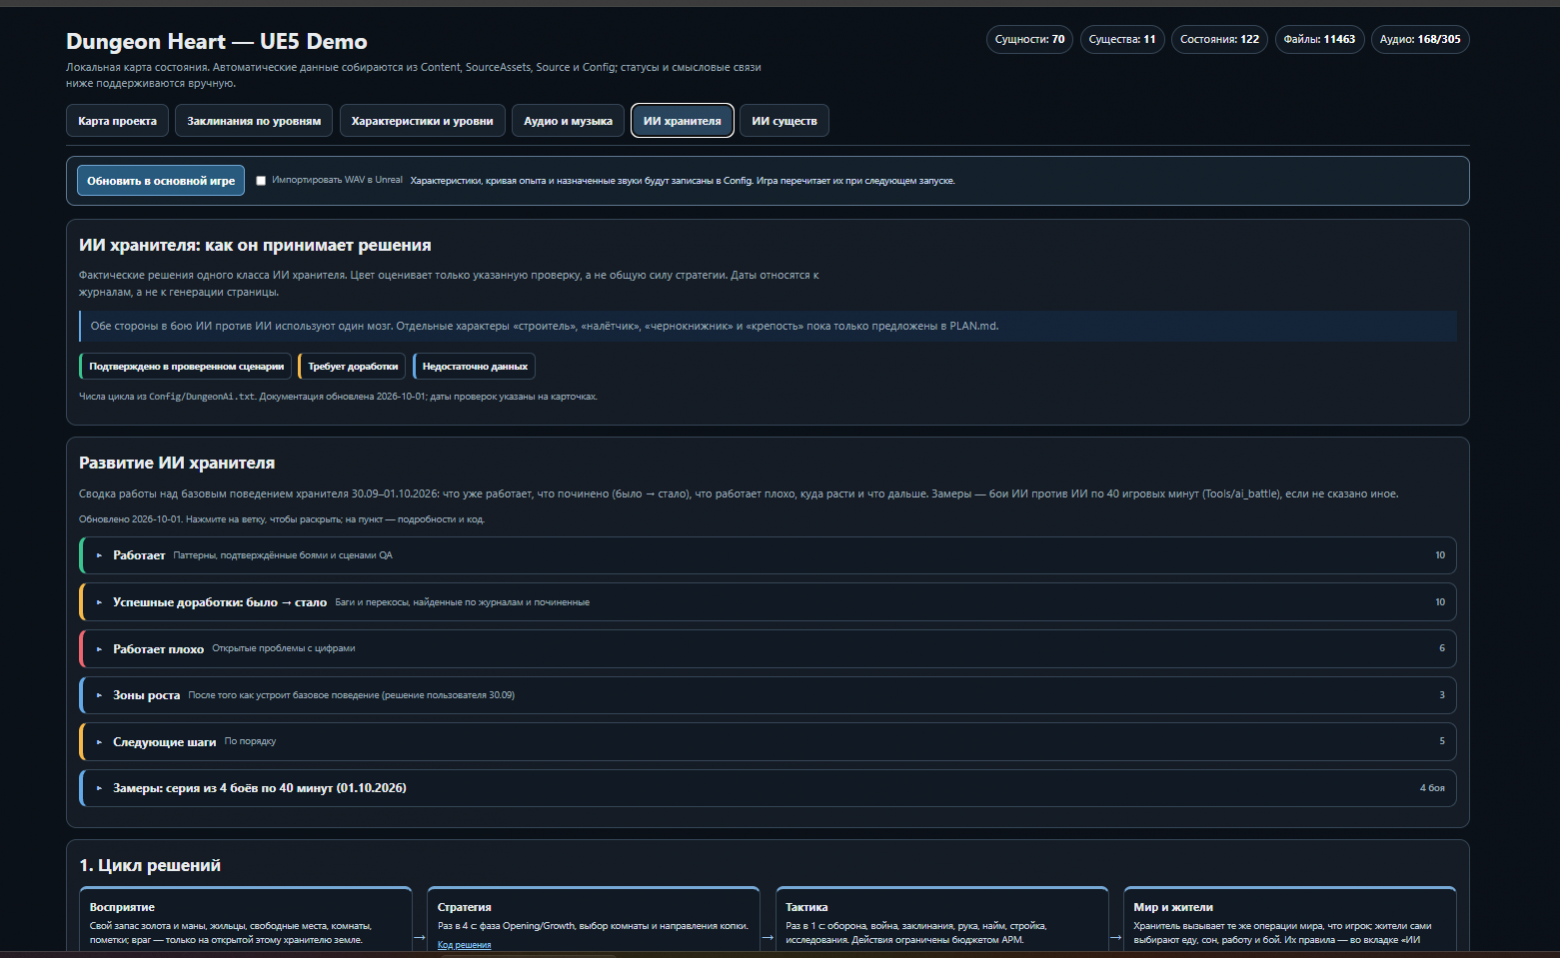This screenshot has height=958, width=1560.
Task: Go to Аудио и музыка tab
Action: [568, 121]
